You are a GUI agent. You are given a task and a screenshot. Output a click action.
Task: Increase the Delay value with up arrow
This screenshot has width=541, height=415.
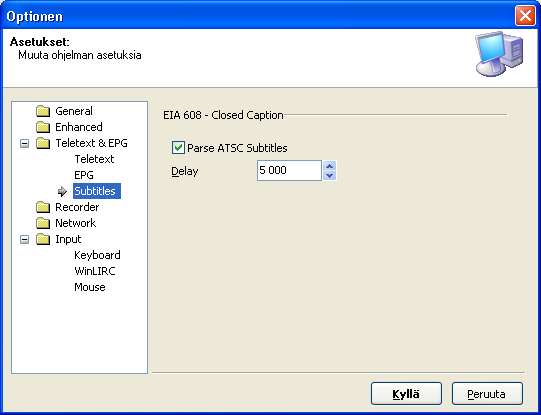[x=329, y=166]
